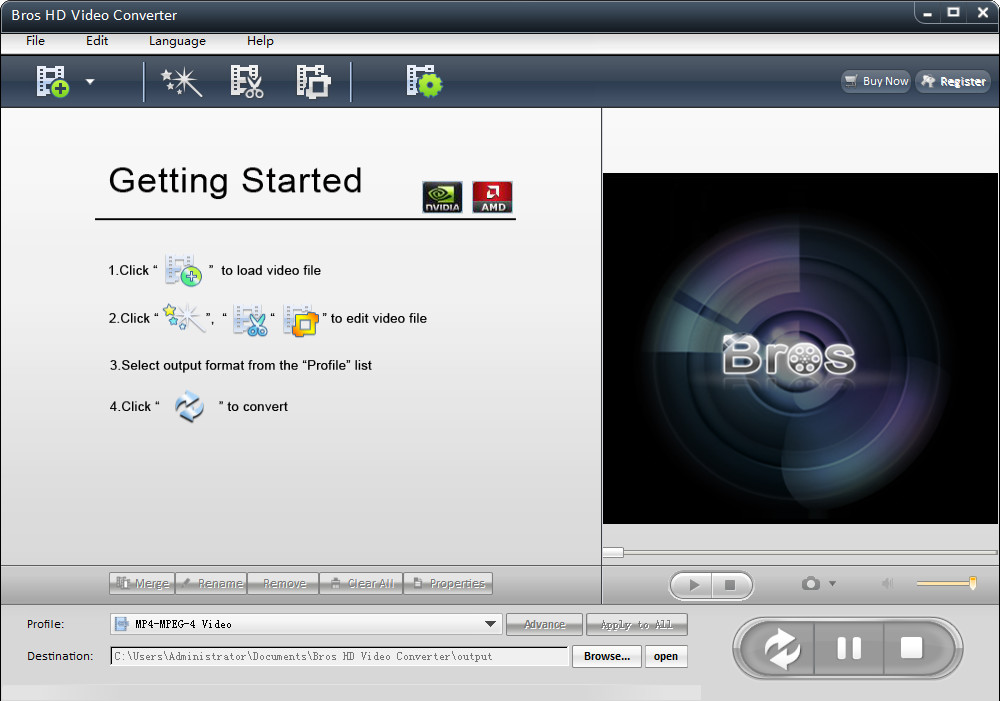This screenshot has width=1000, height=701.
Task: Close the Bros HD Video Converter window
Action: (x=983, y=13)
